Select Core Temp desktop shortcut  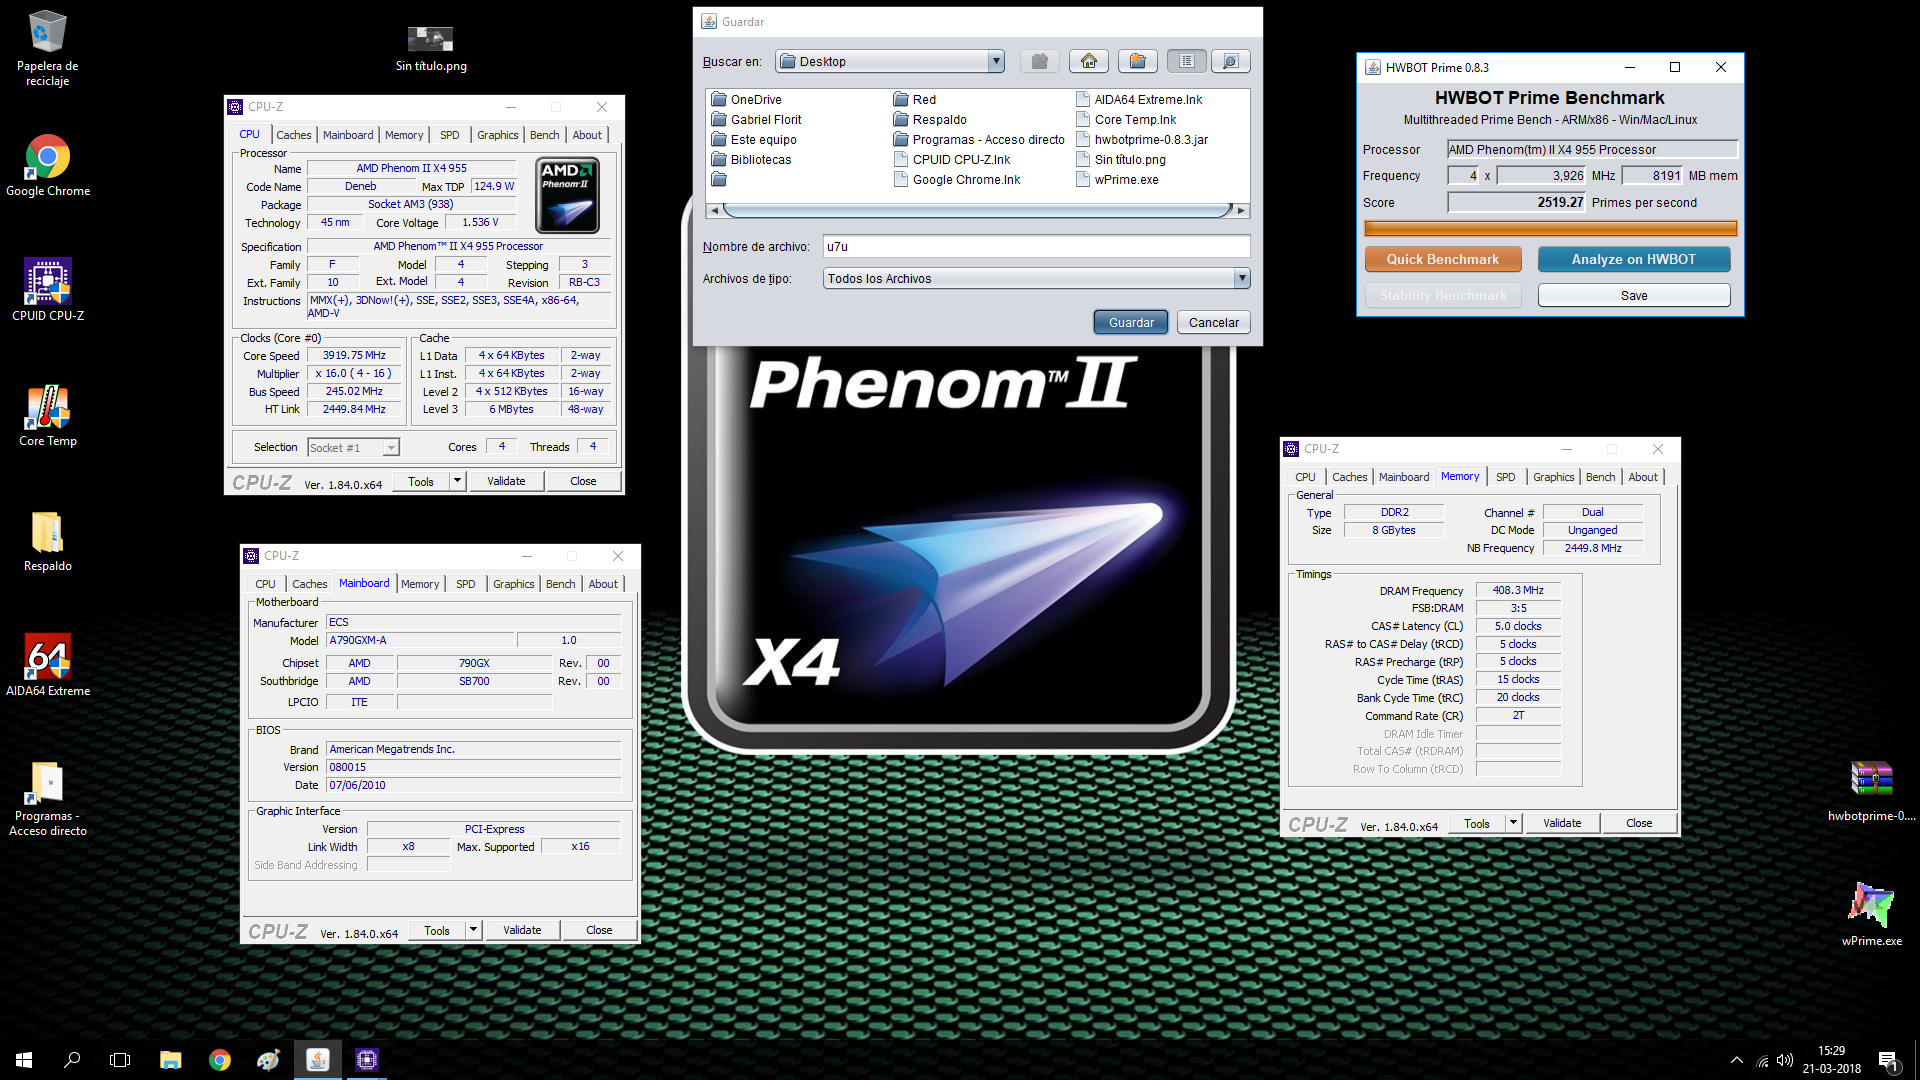[x=47, y=415]
